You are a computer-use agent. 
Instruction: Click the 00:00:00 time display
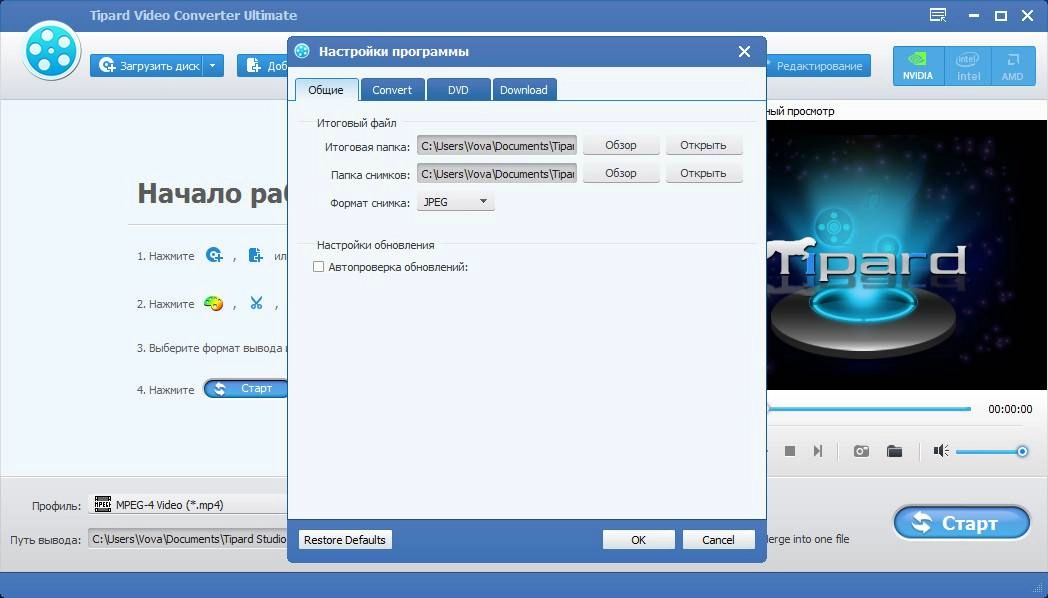1010,409
